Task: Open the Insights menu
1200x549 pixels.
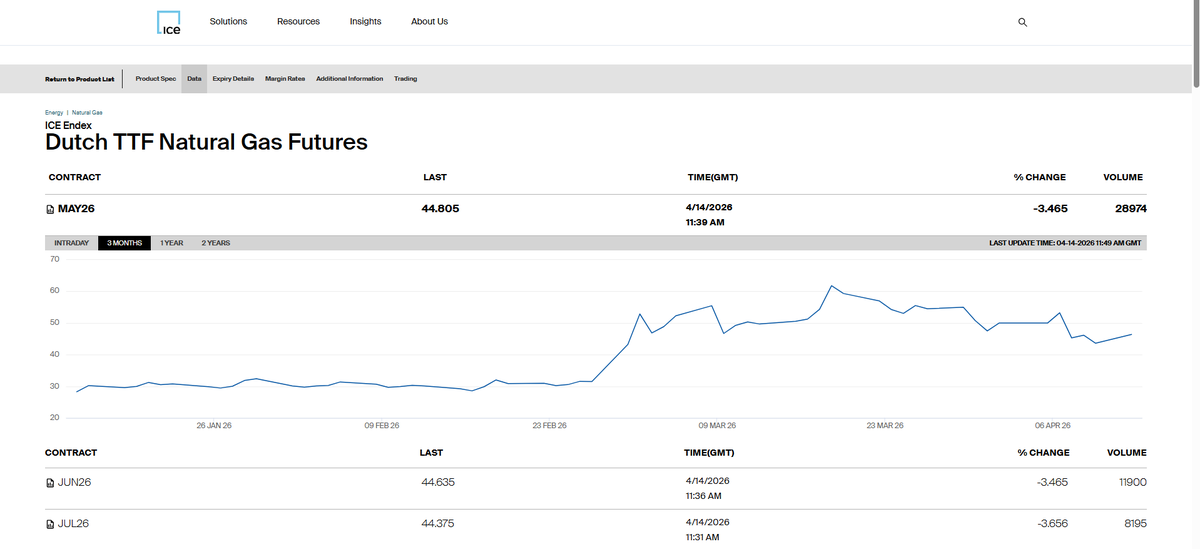Action: click(x=365, y=21)
